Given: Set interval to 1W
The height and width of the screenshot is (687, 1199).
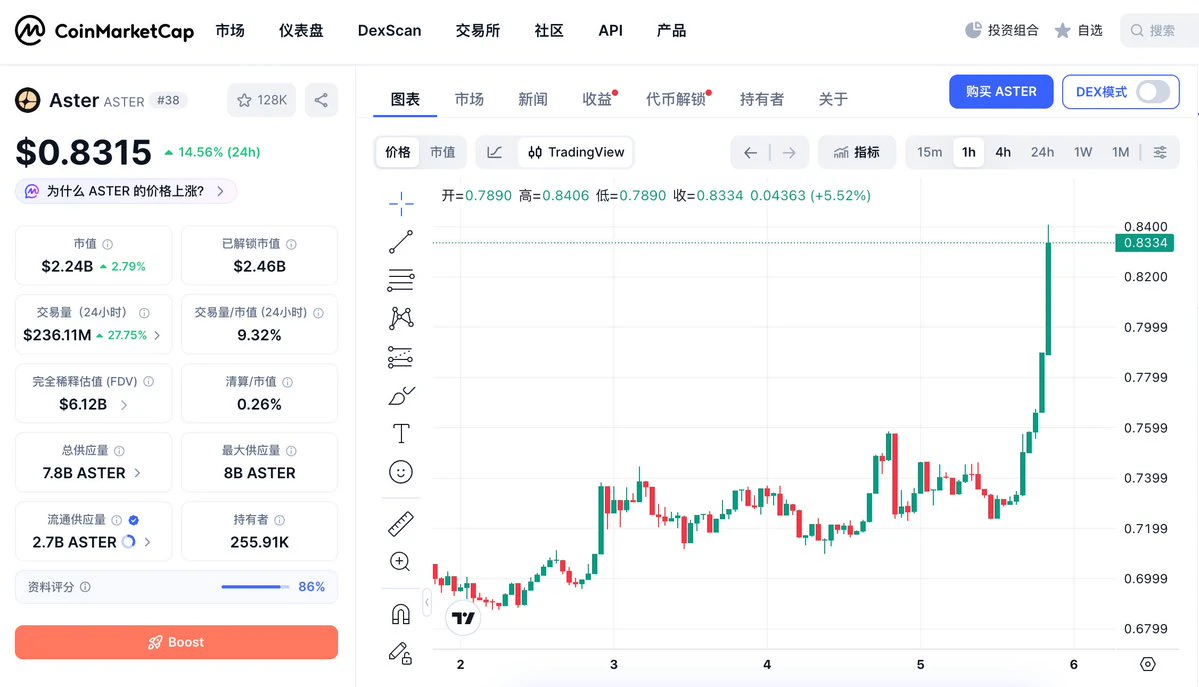Looking at the screenshot, I should click(1083, 152).
